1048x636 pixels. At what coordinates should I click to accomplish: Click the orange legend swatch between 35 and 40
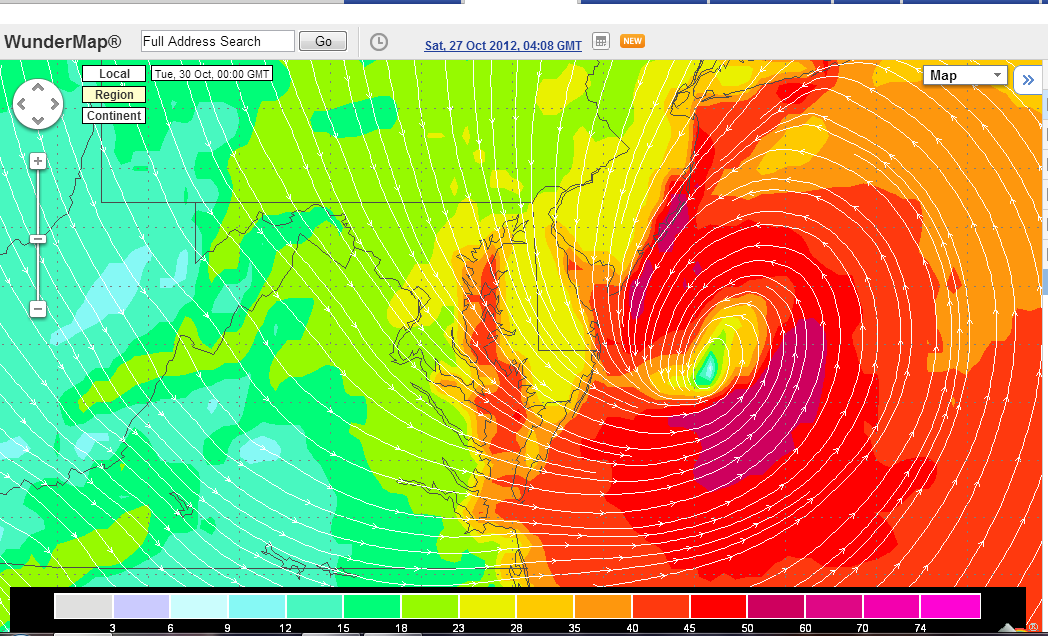pyautogui.click(x=603, y=606)
